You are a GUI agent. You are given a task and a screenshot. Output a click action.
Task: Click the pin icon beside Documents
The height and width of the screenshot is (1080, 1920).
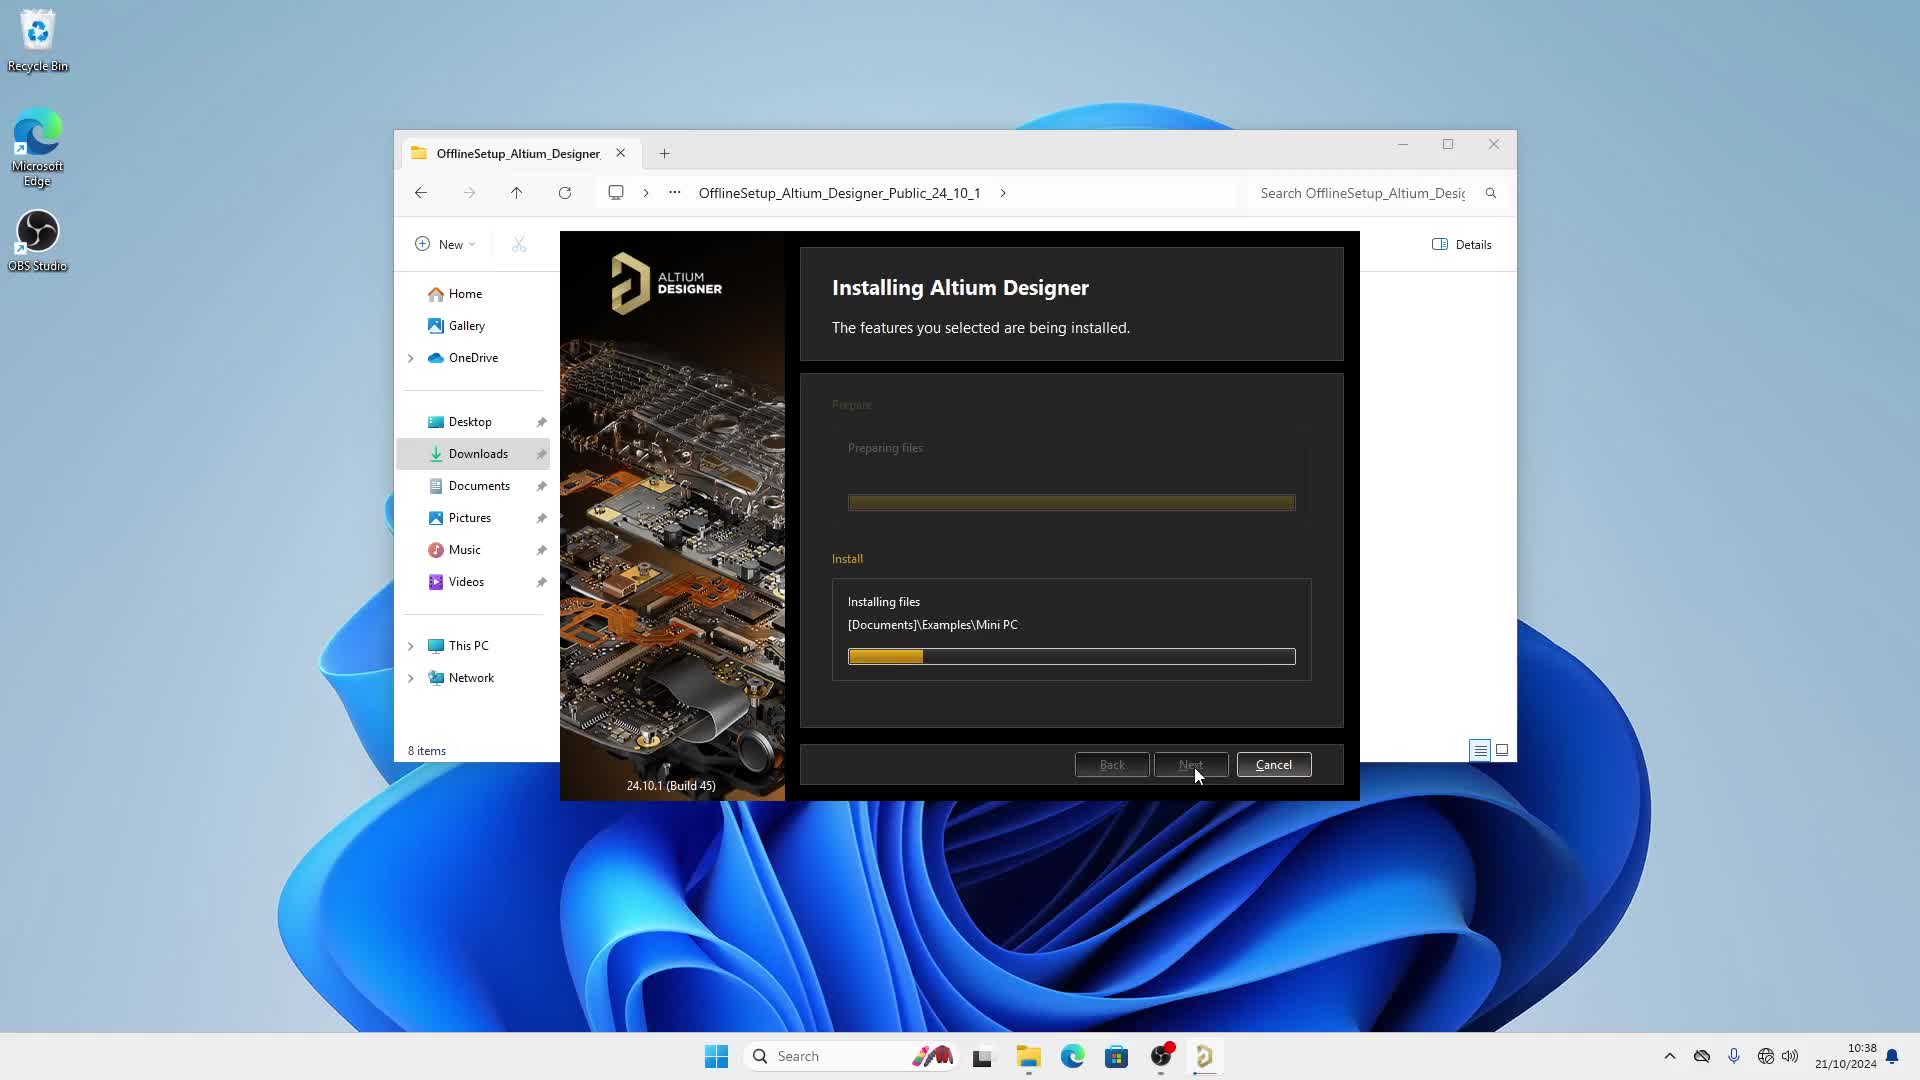pos(541,486)
